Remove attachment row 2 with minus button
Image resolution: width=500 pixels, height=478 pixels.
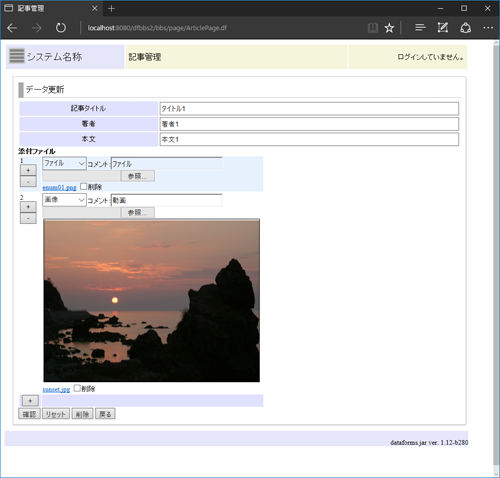[x=28, y=218]
